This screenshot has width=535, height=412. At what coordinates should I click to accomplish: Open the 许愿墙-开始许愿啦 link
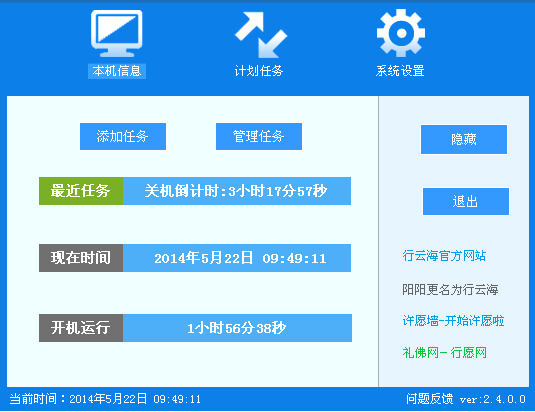453,321
